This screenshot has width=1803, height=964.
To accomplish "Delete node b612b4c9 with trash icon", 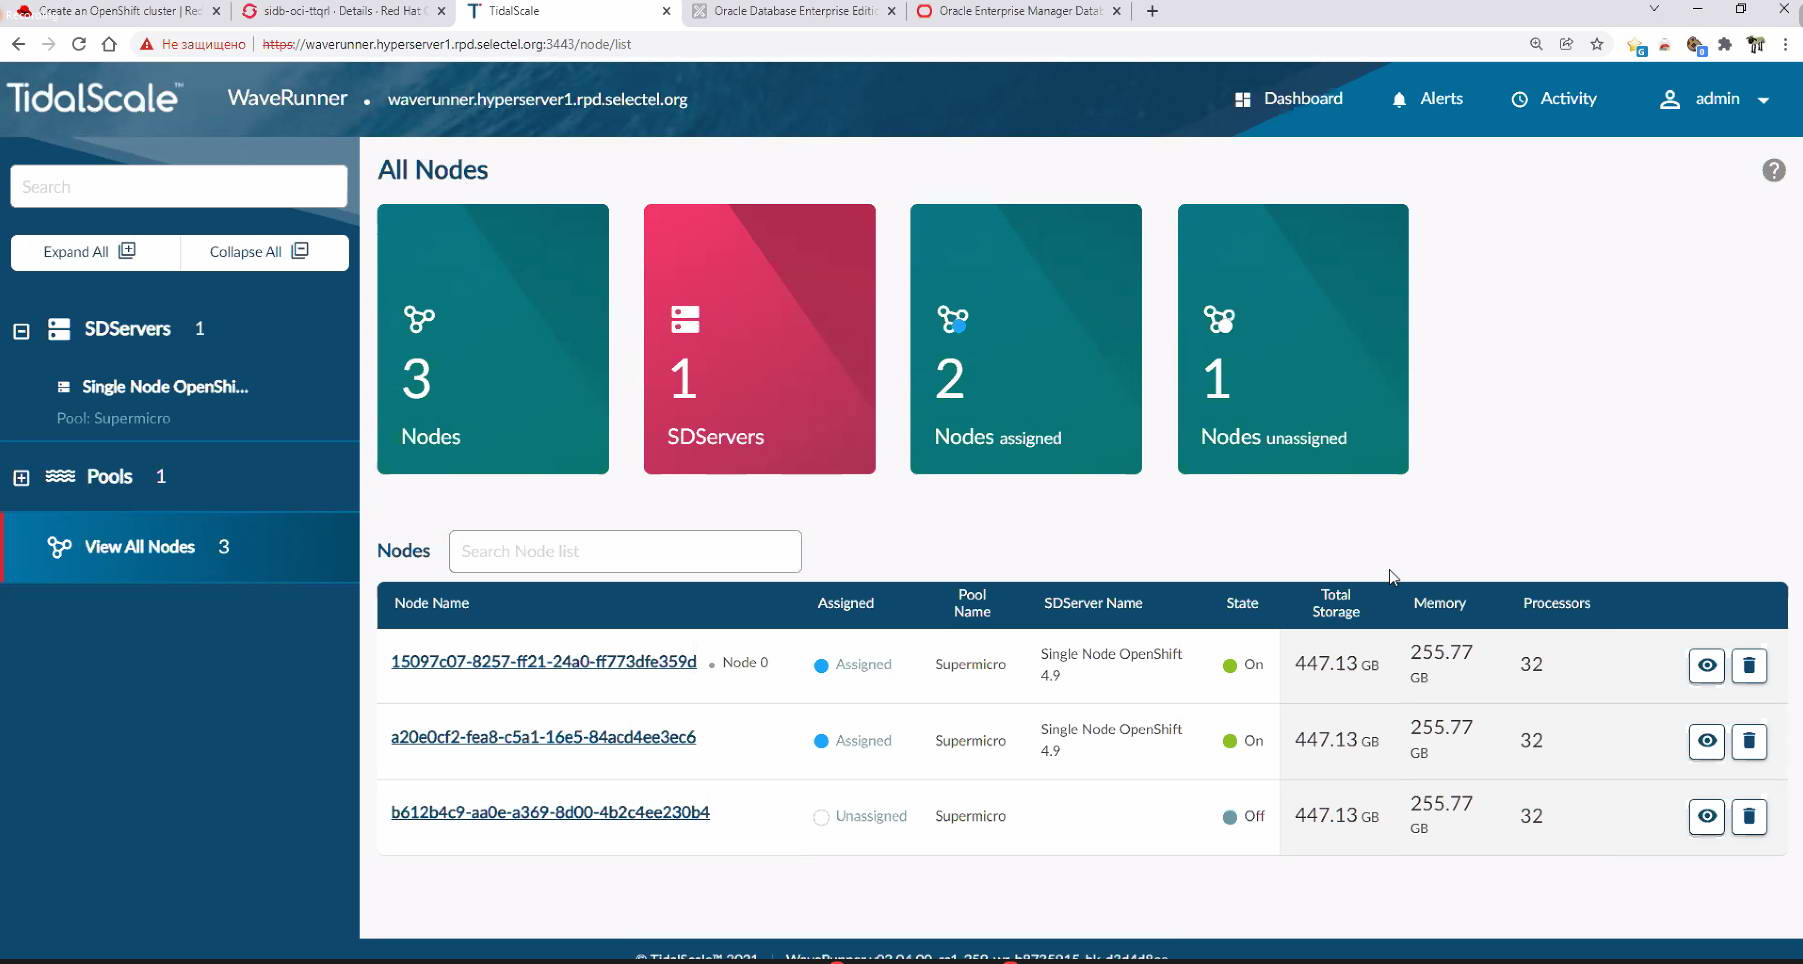I will click(x=1749, y=816).
